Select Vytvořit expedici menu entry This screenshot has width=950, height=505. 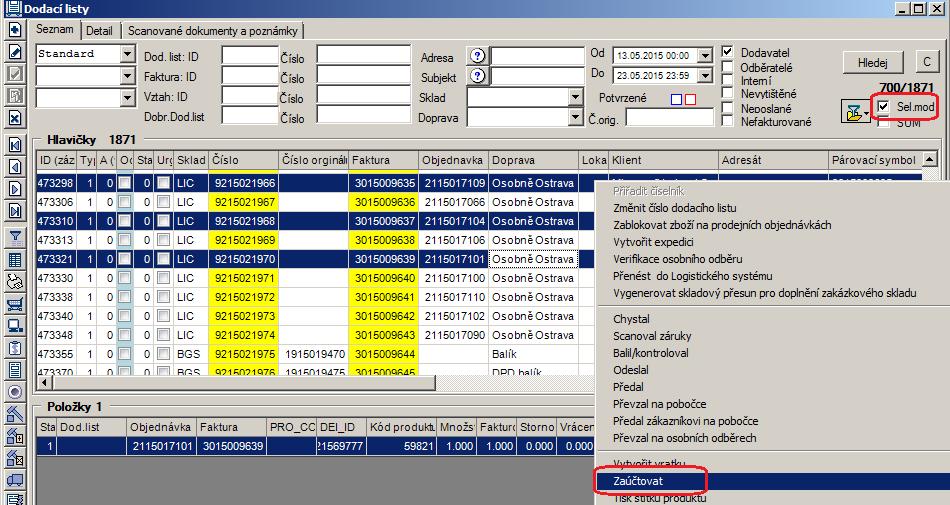653,242
